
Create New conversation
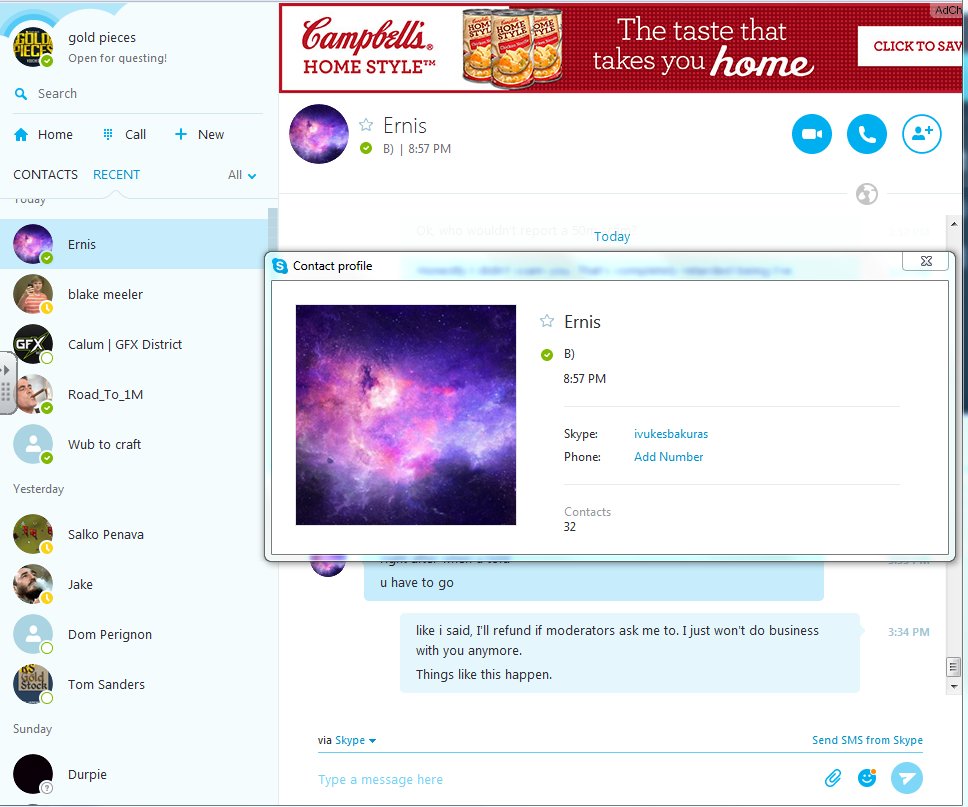click(x=199, y=135)
